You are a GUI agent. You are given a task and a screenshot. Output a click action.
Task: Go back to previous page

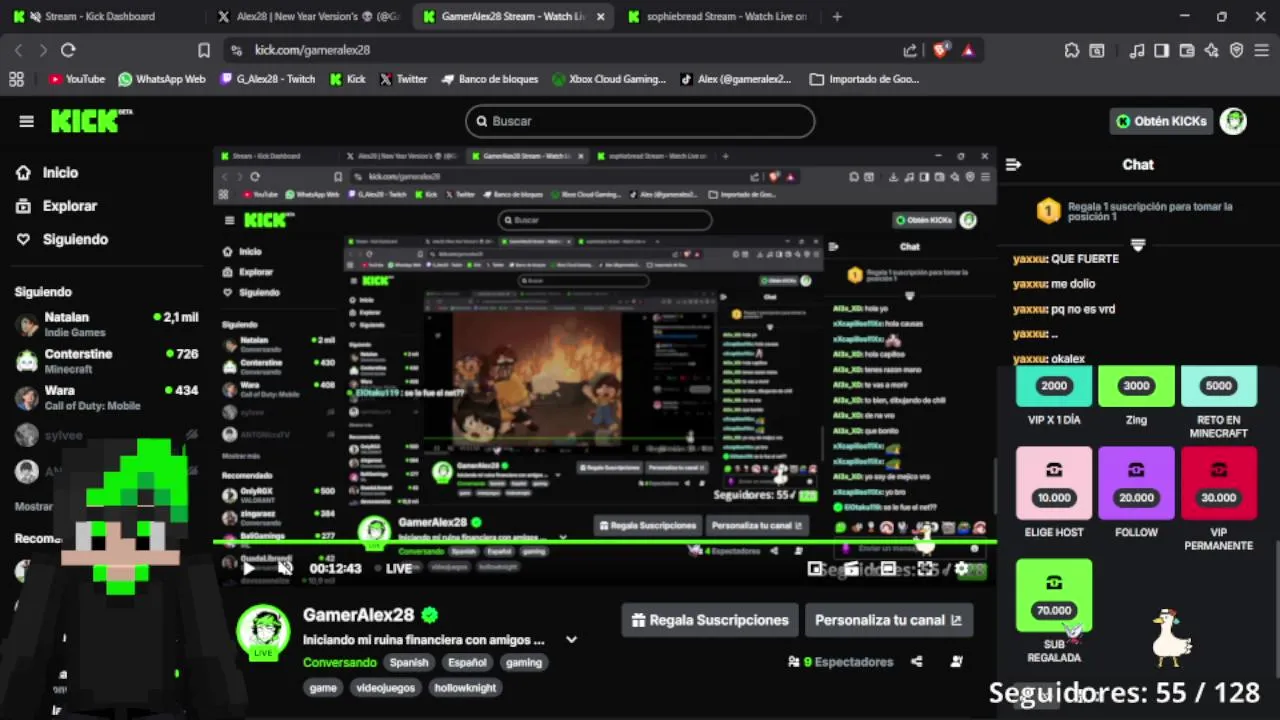tap(18, 50)
